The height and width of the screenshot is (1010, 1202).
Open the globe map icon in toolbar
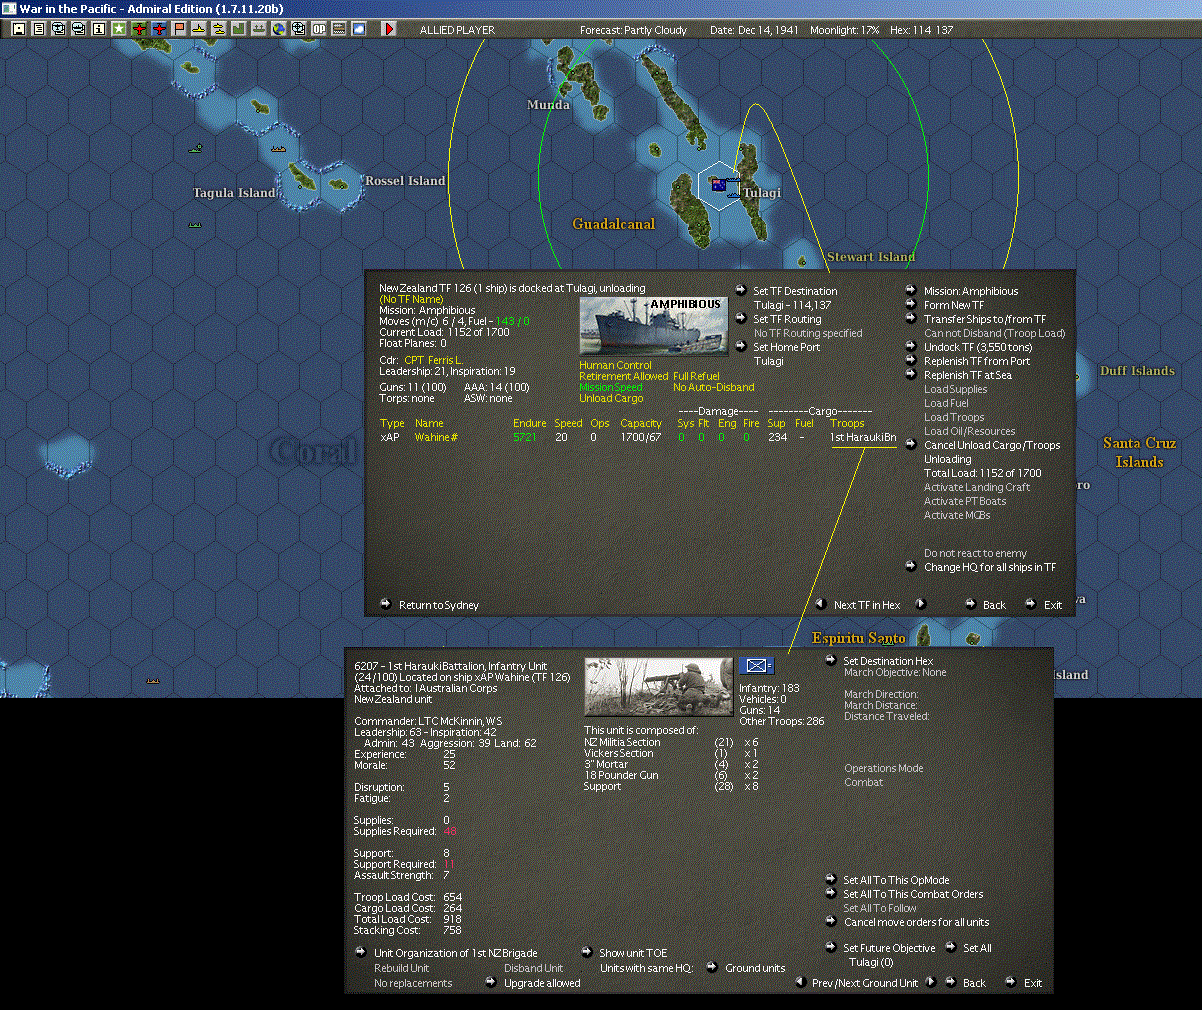(279, 29)
